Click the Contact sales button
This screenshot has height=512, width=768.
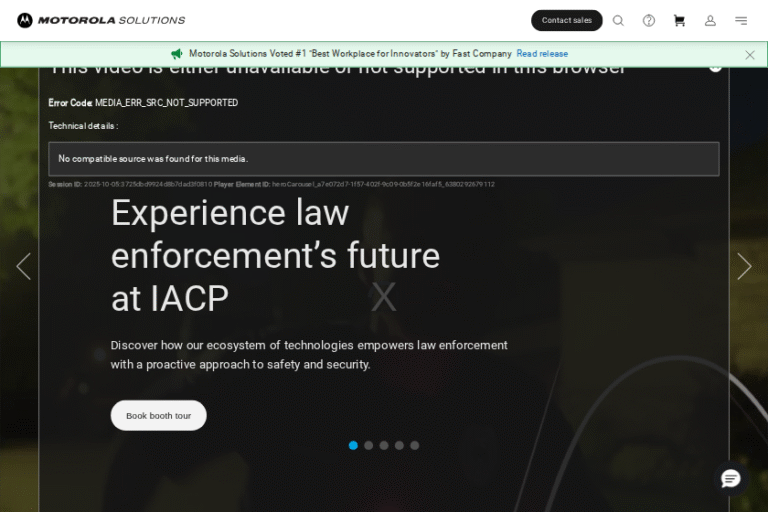click(x=566, y=20)
